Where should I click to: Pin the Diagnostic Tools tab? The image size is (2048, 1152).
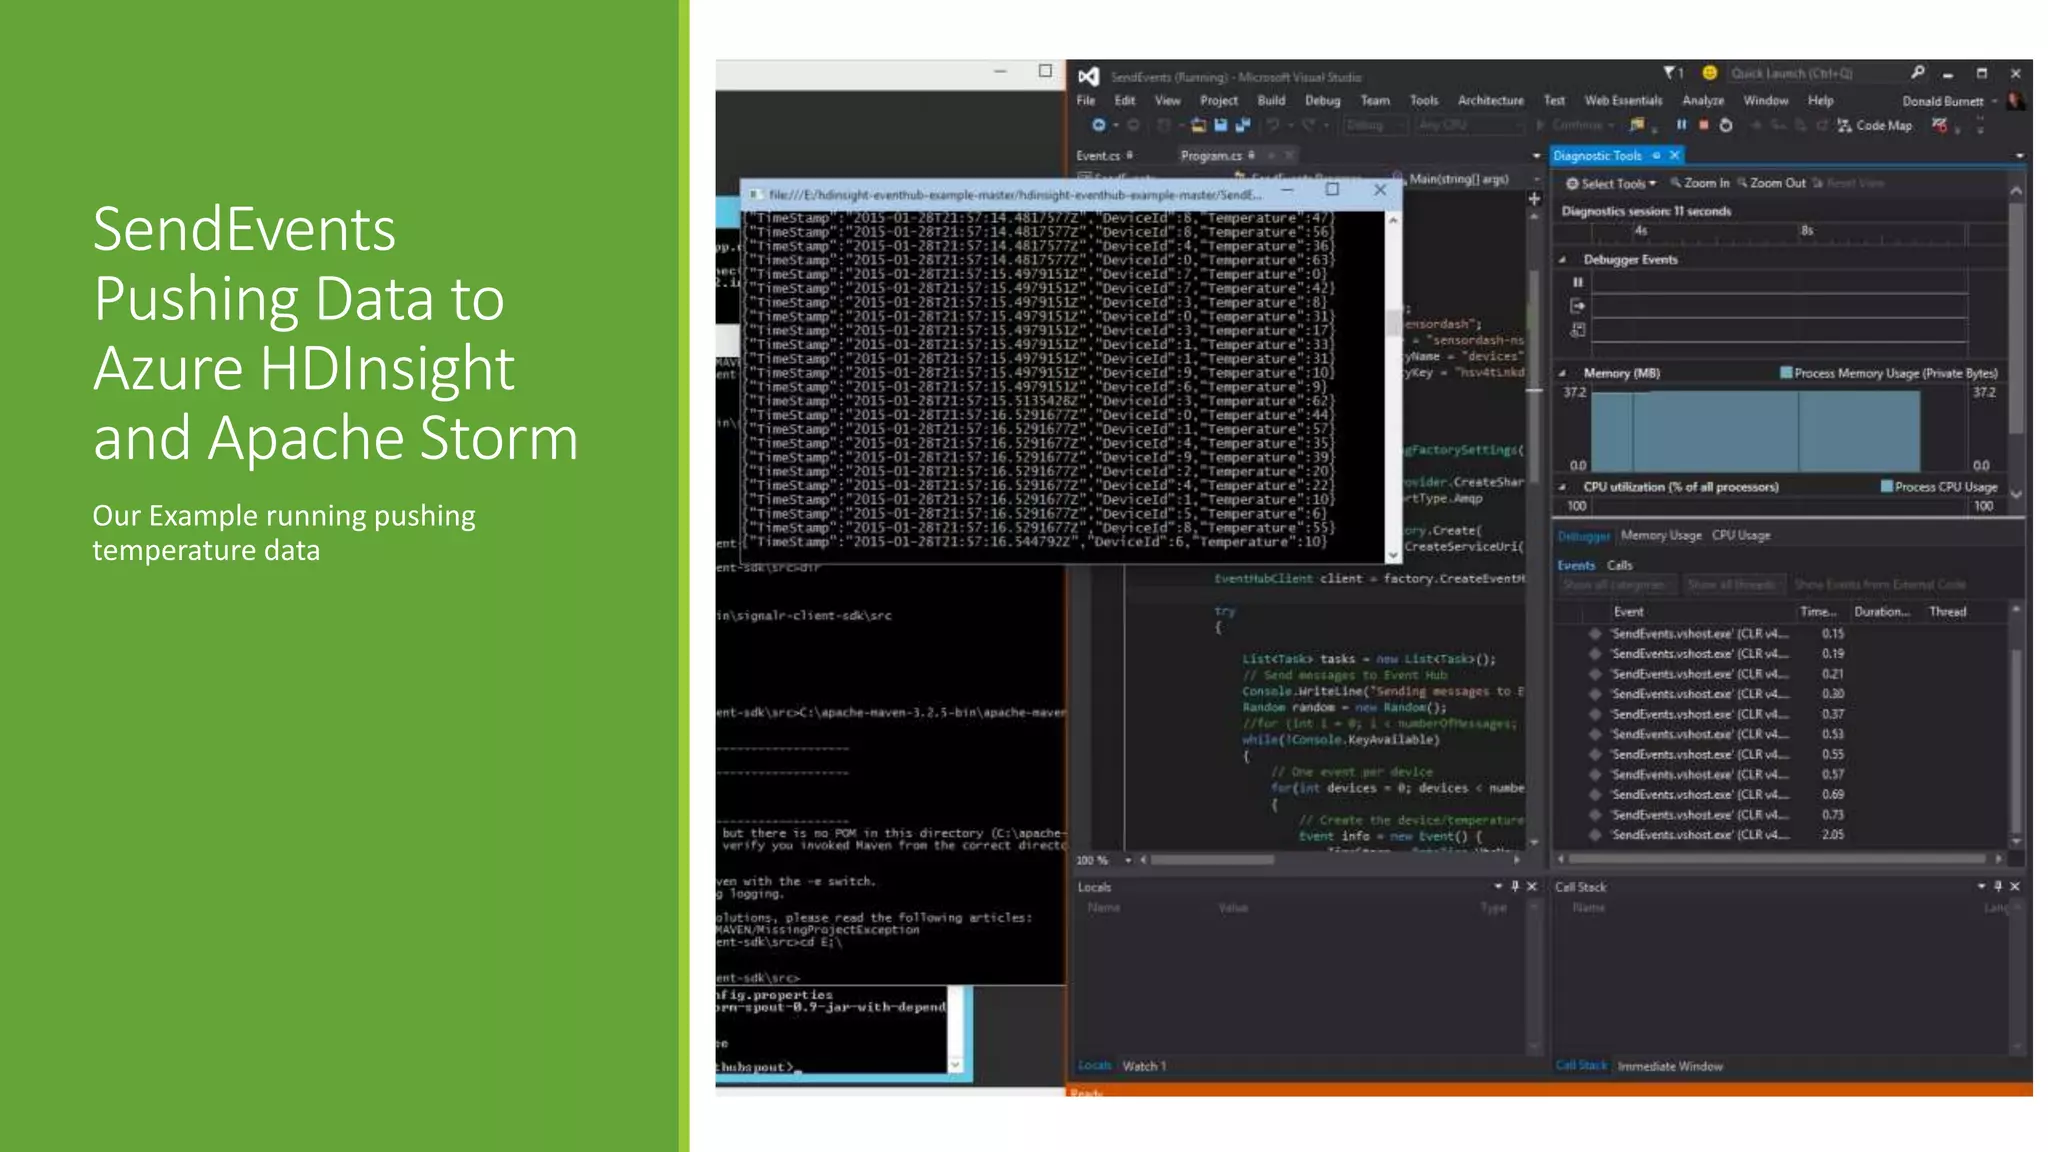coord(1656,155)
